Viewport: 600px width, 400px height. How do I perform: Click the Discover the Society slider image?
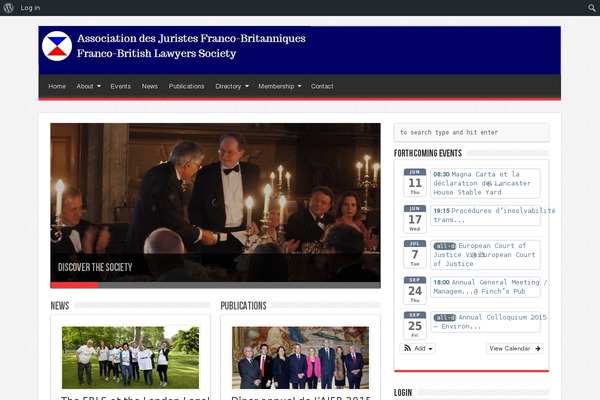(x=215, y=202)
